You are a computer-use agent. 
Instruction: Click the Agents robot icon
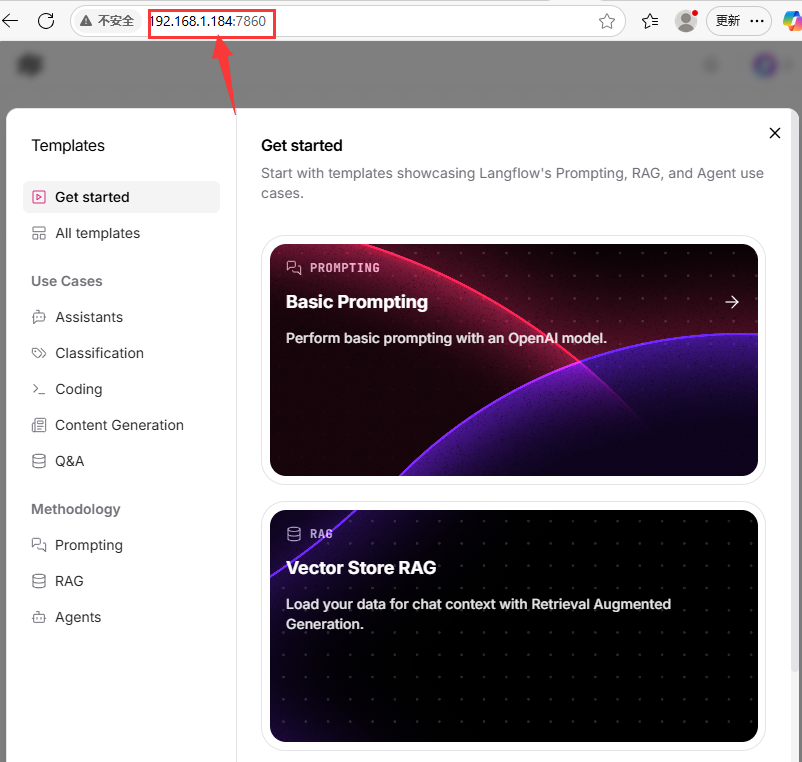(x=39, y=617)
